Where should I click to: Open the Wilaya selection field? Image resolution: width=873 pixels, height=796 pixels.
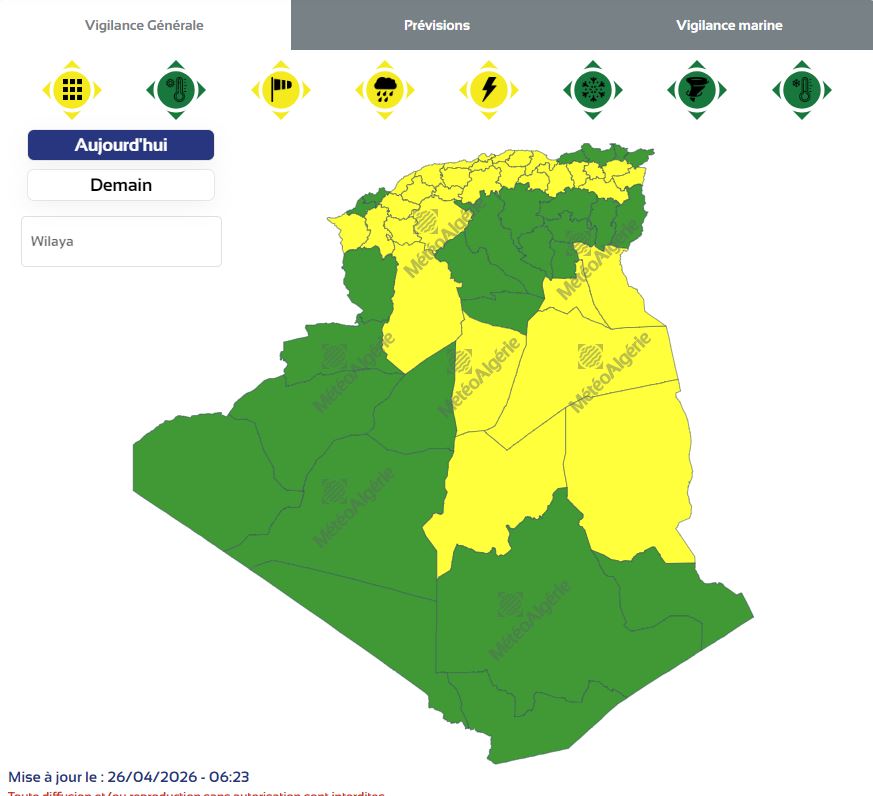tap(121, 241)
